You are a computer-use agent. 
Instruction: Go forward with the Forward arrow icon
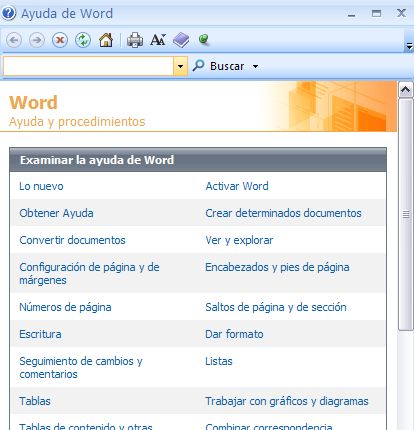[x=37, y=40]
